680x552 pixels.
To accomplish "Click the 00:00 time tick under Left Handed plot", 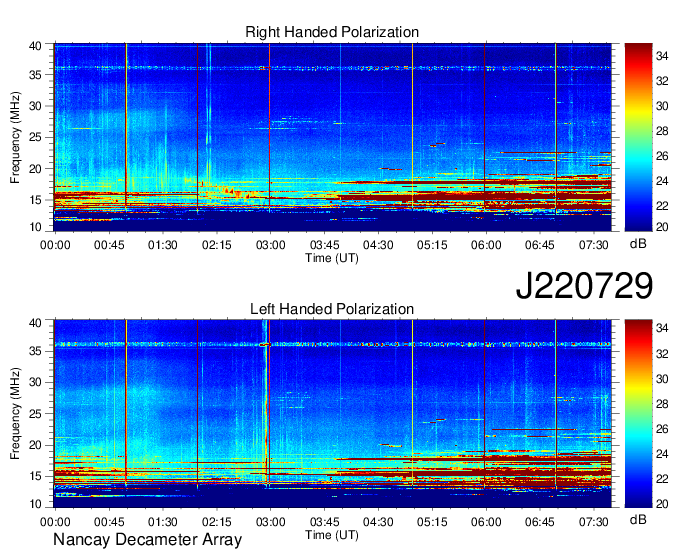I will point(55,522).
